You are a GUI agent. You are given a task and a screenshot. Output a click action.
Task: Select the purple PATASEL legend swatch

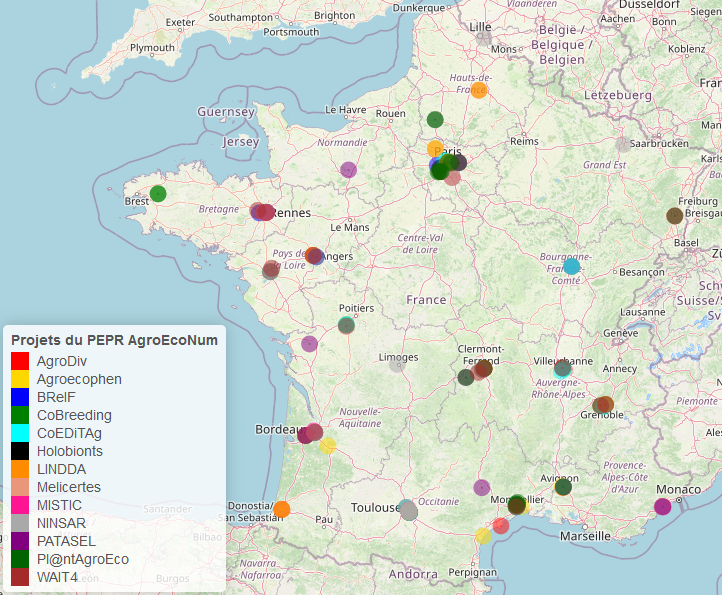coord(20,541)
